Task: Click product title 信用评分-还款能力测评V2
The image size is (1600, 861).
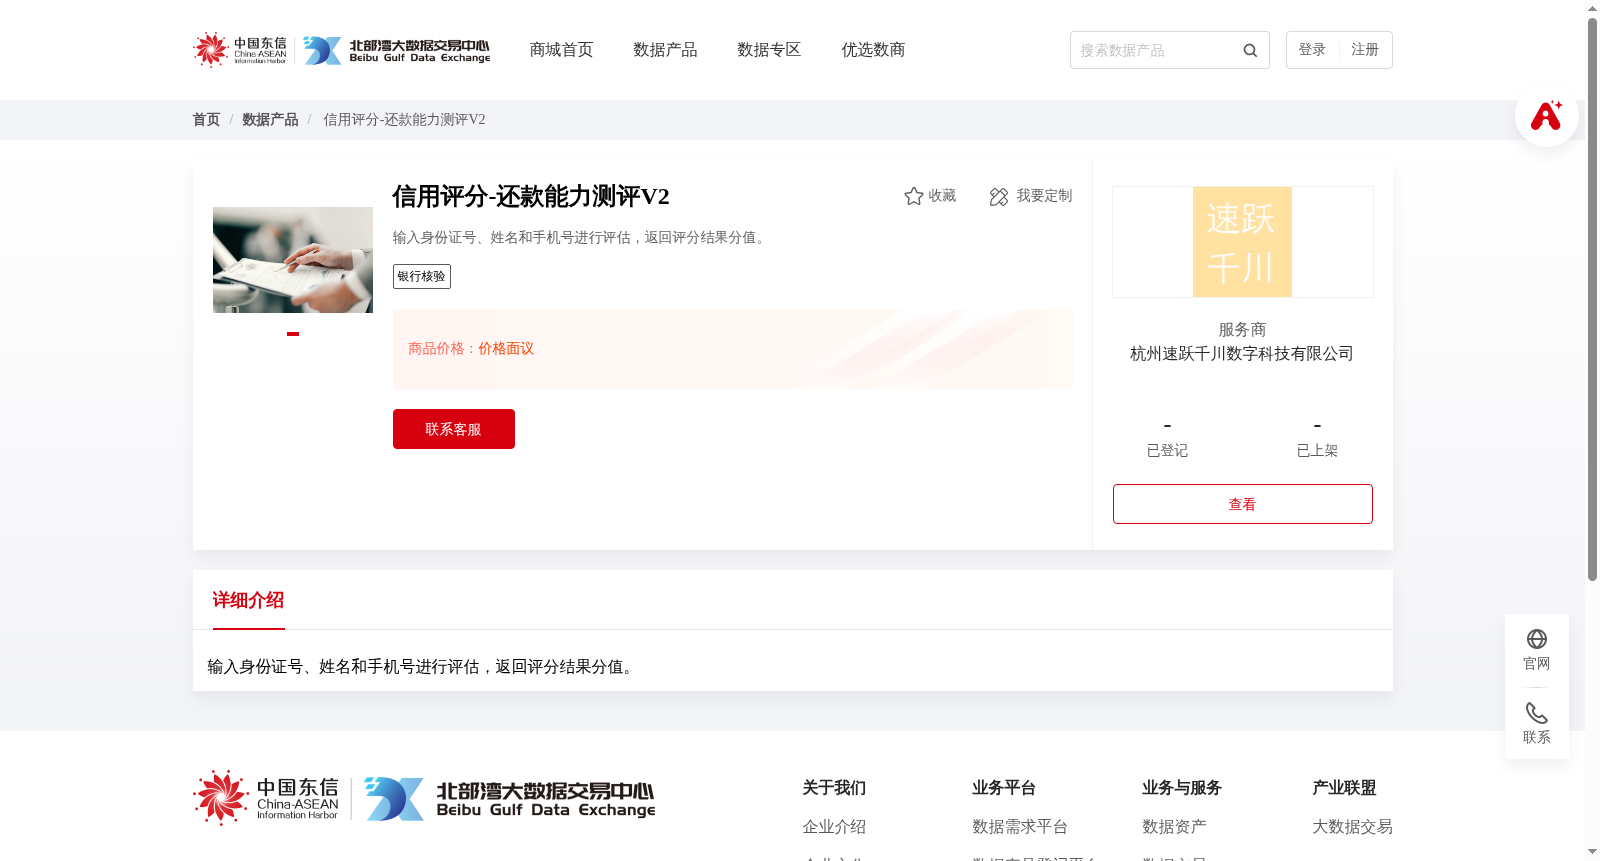Action: pyautogui.click(x=531, y=196)
